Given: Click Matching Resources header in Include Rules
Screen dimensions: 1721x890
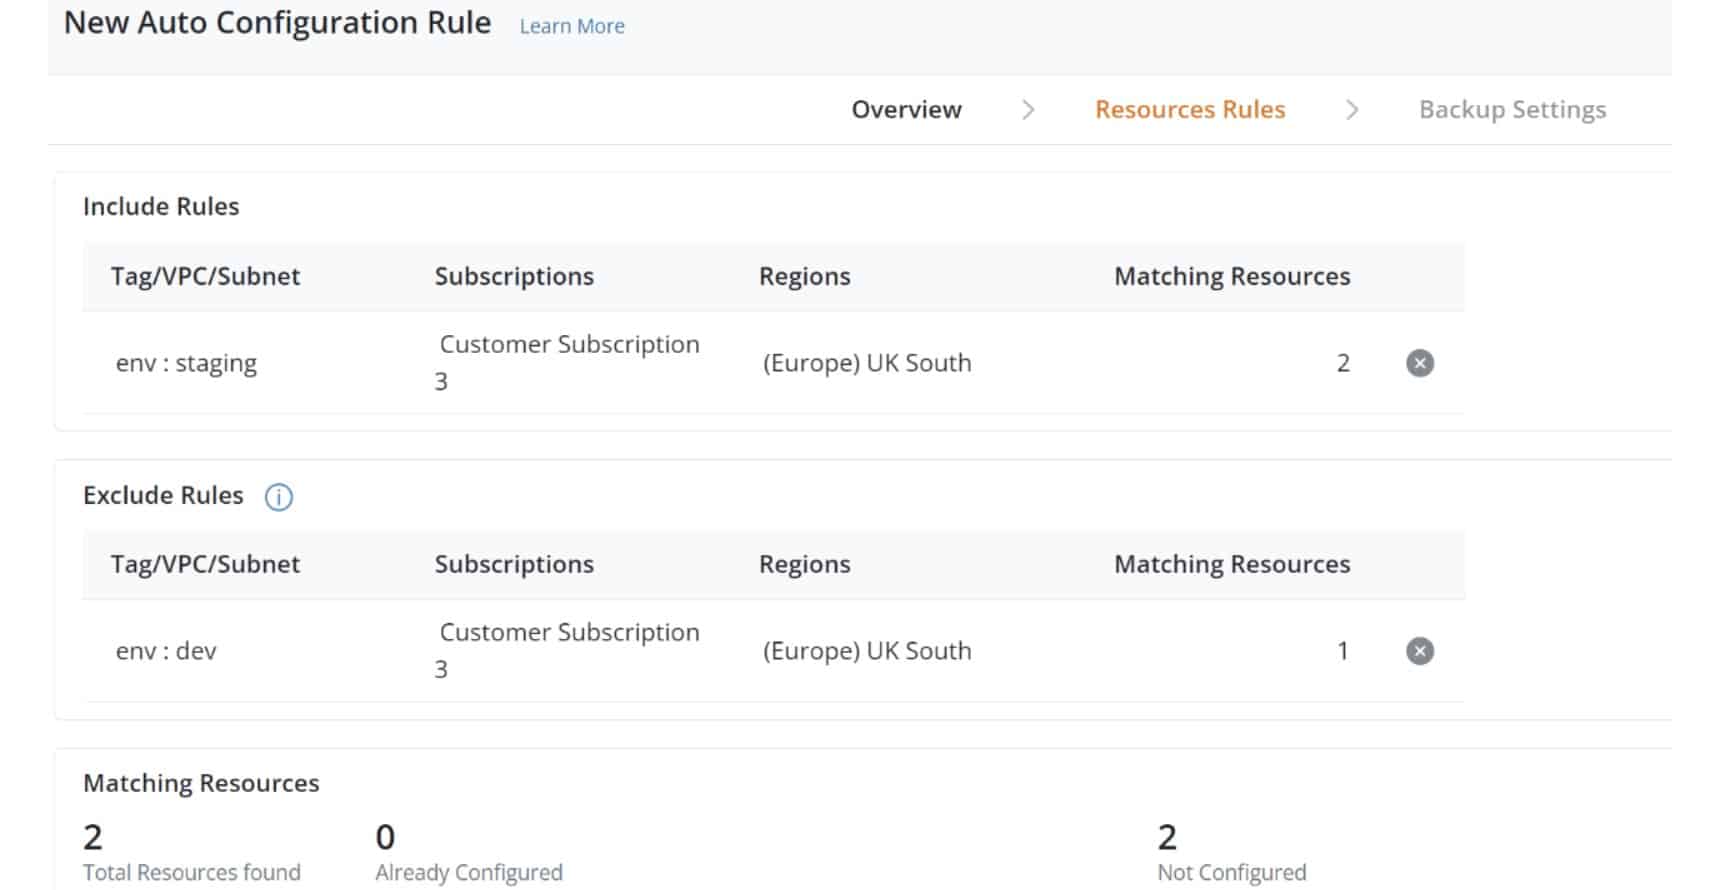Looking at the screenshot, I should pos(1232,277).
